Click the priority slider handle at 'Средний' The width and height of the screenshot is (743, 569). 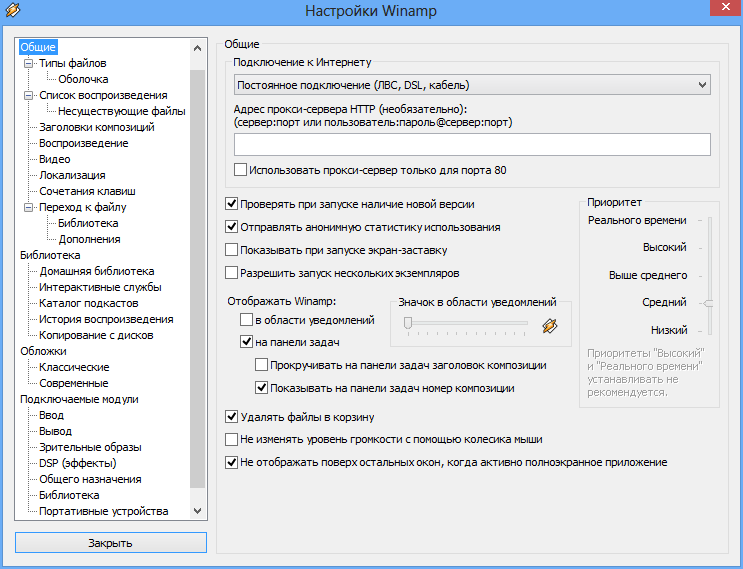(709, 303)
